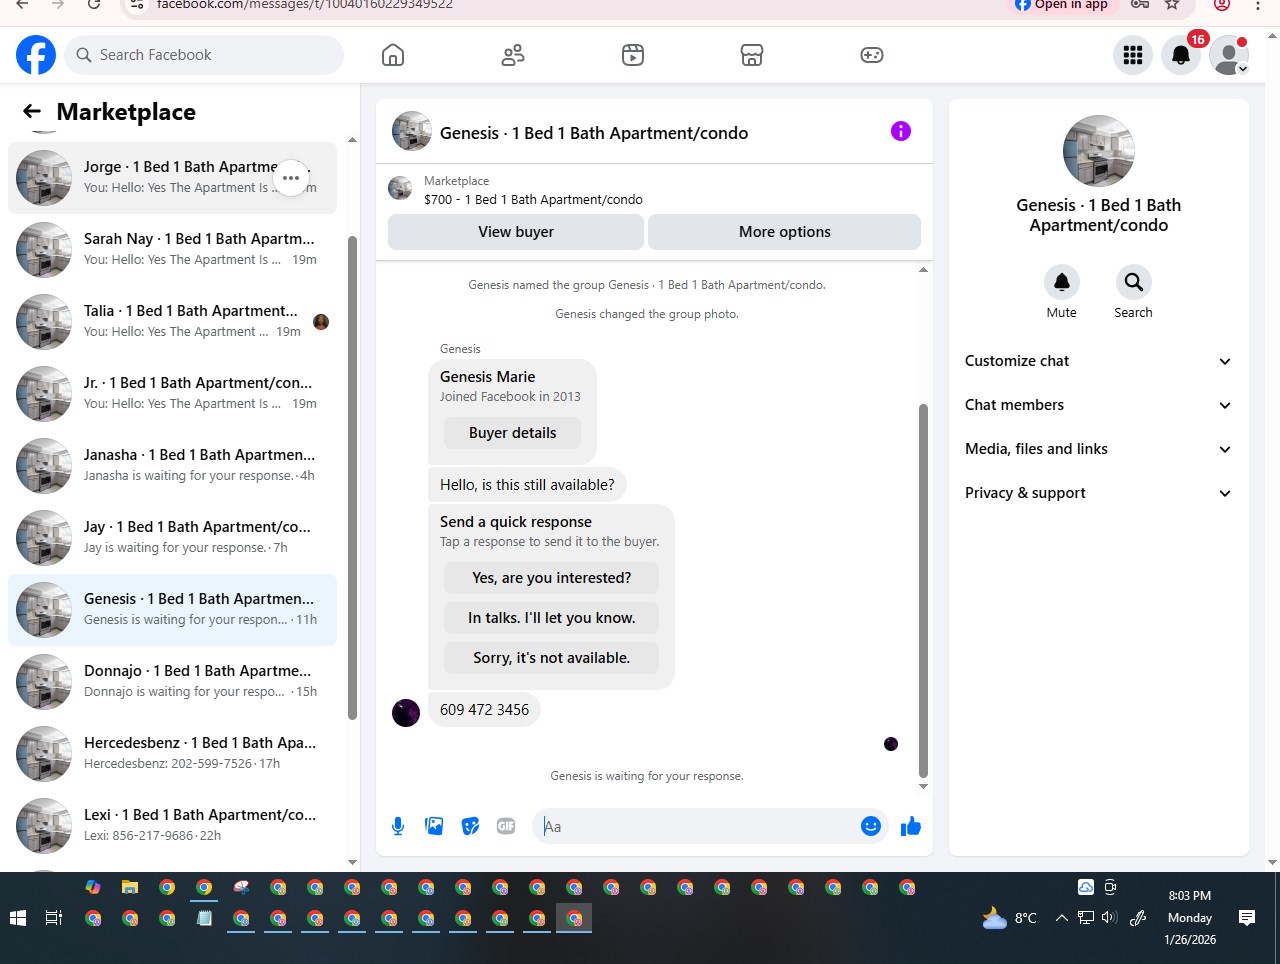Open the Marketplace storefront icon
This screenshot has width=1280, height=964.
[752, 55]
